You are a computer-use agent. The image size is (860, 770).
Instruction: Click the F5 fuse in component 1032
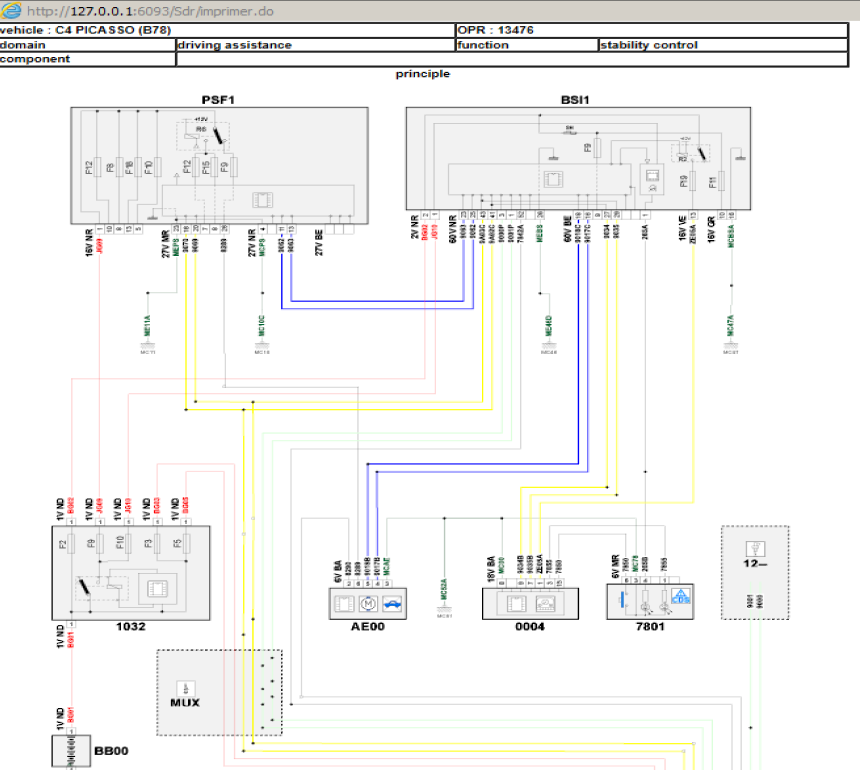click(x=186, y=544)
